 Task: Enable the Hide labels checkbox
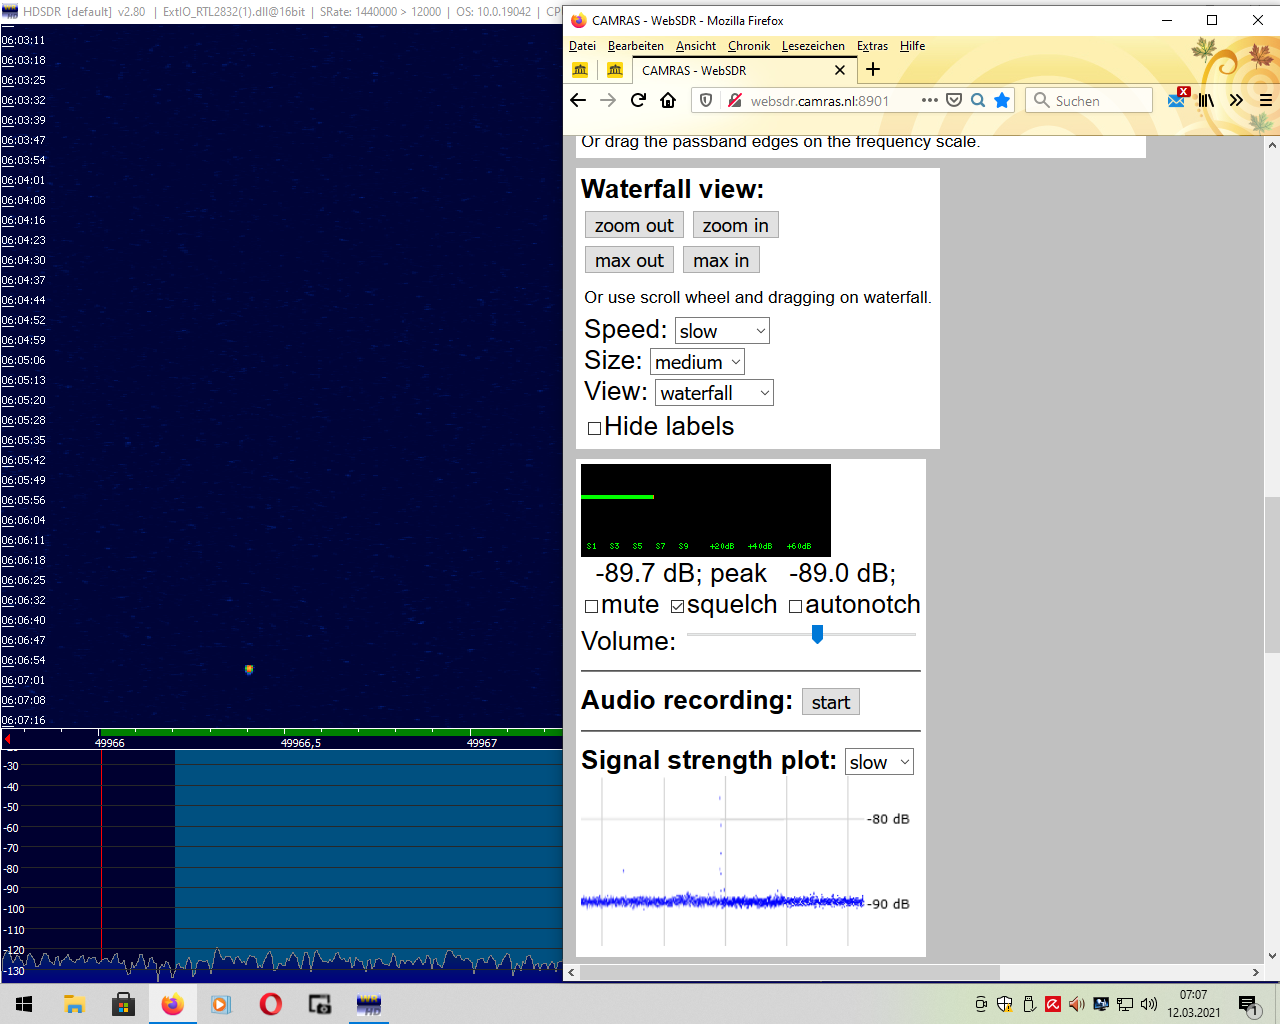click(594, 428)
